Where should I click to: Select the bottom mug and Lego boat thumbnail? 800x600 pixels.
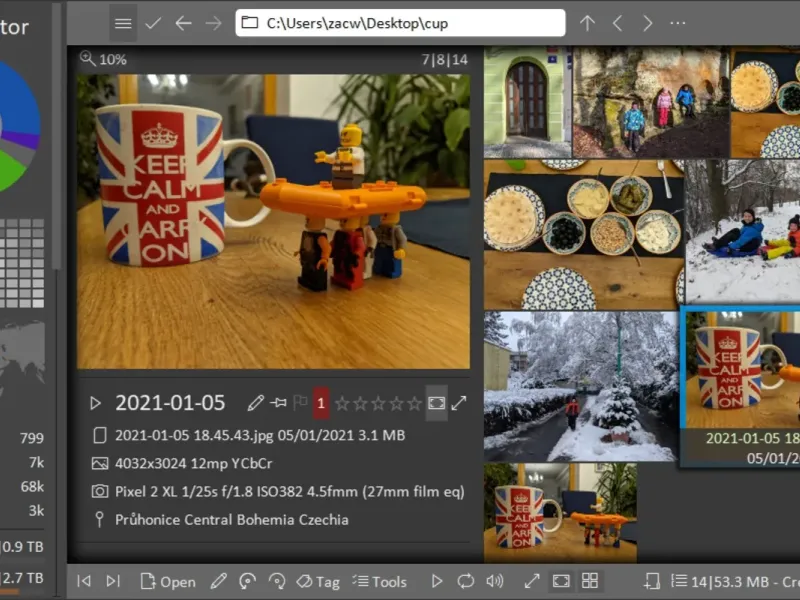560,513
